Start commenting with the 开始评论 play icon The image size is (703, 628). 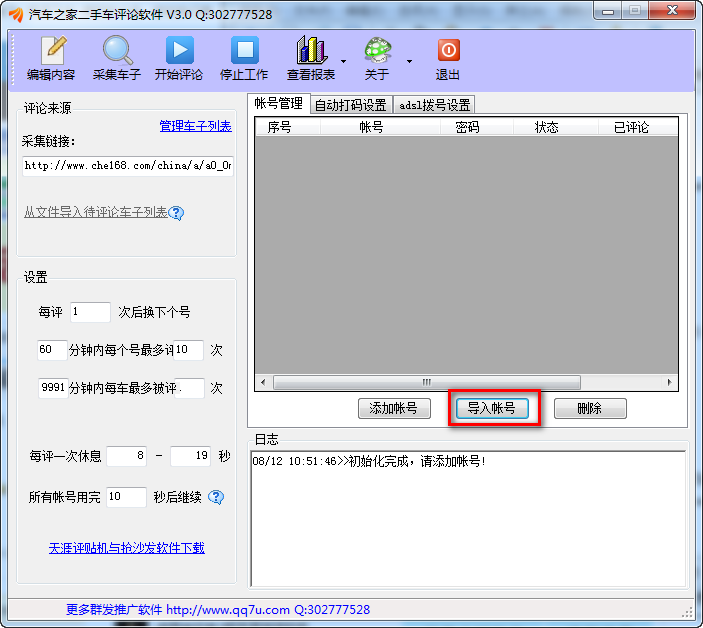[180, 50]
